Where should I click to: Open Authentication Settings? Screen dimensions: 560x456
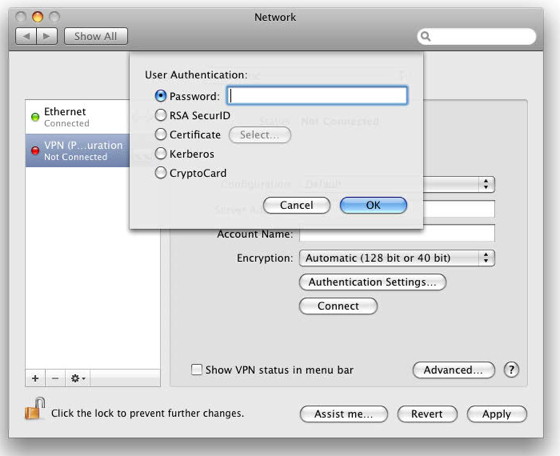point(372,282)
